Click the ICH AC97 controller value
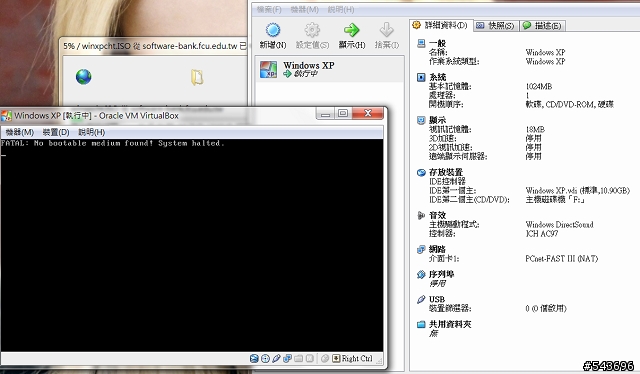The height and width of the screenshot is (374, 640). [542, 234]
